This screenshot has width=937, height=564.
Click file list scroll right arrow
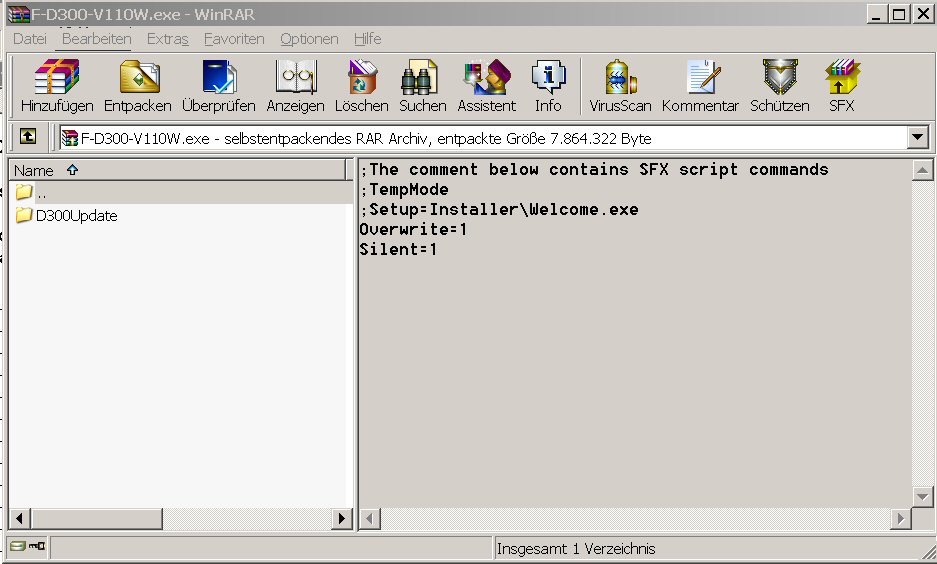click(x=342, y=519)
